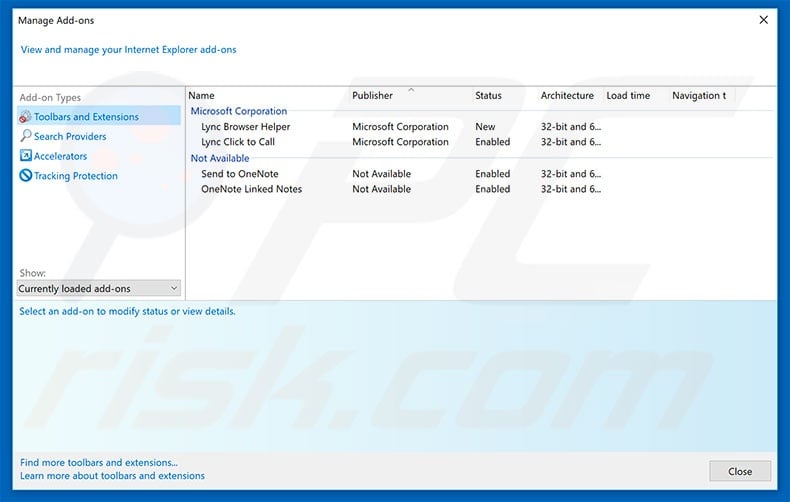Open Find more toolbars and extensions link
Image resolution: width=790 pixels, height=502 pixels.
pyautogui.click(x=99, y=462)
